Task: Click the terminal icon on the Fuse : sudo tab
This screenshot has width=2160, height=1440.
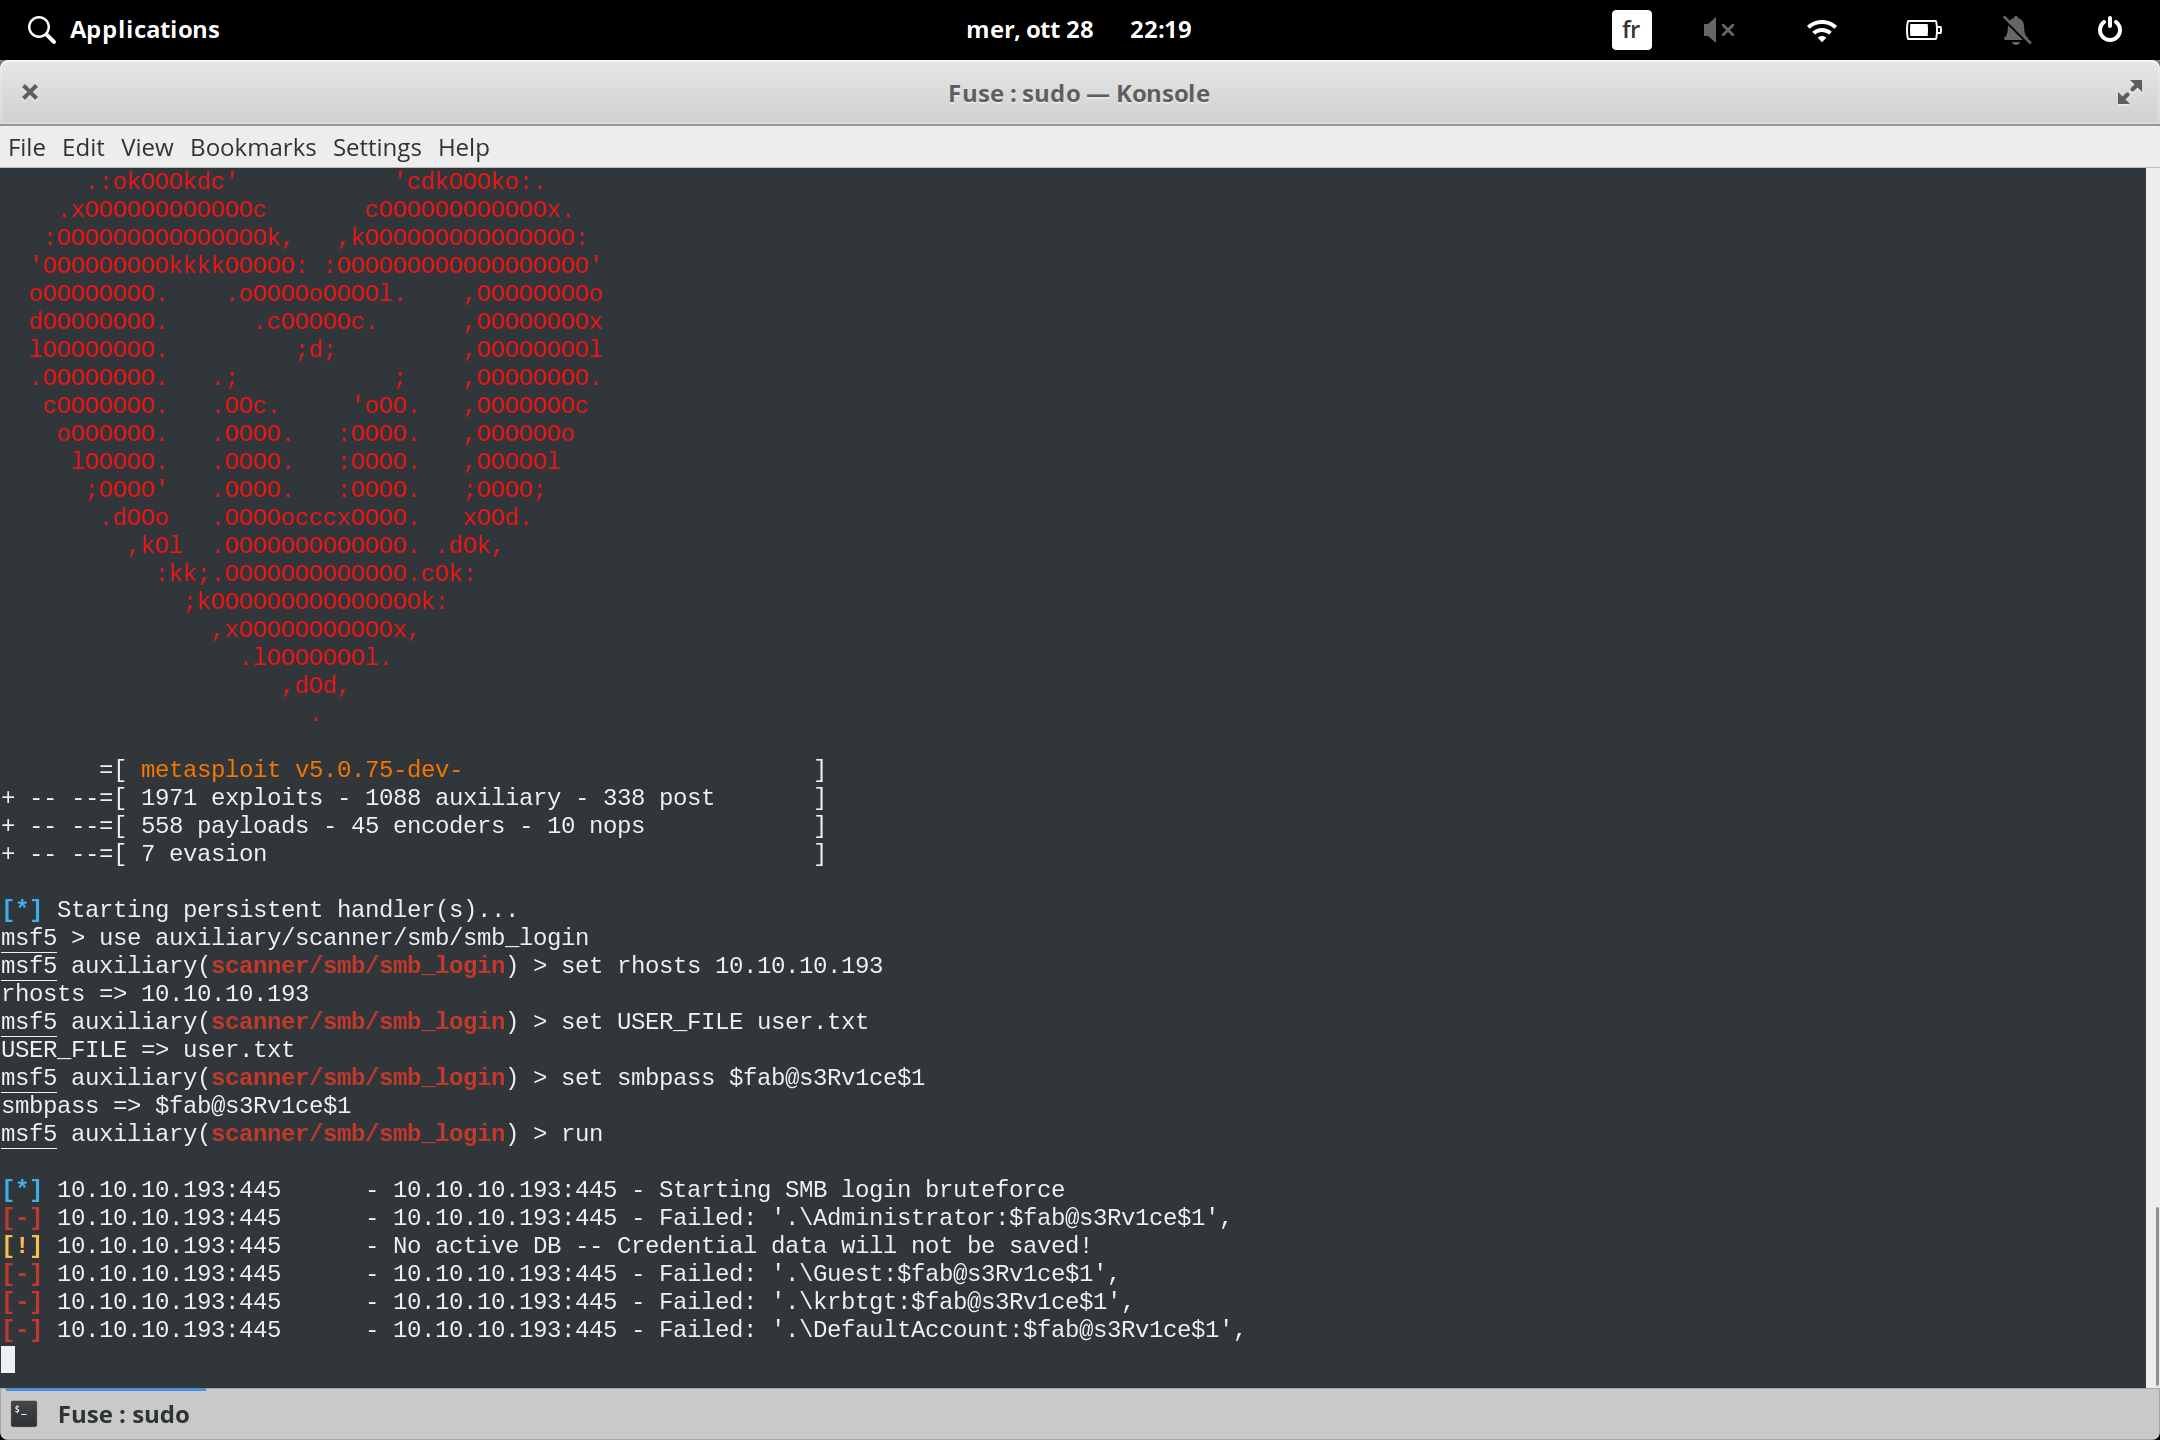Action: coord(24,1413)
